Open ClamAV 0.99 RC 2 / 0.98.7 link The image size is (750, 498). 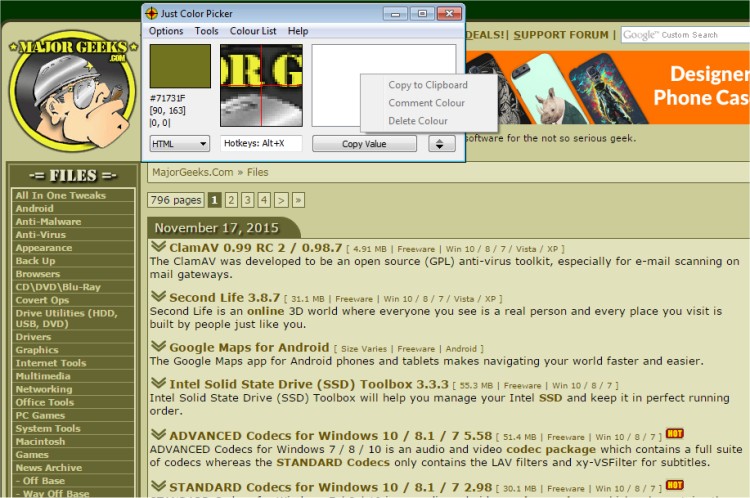[x=255, y=248]
